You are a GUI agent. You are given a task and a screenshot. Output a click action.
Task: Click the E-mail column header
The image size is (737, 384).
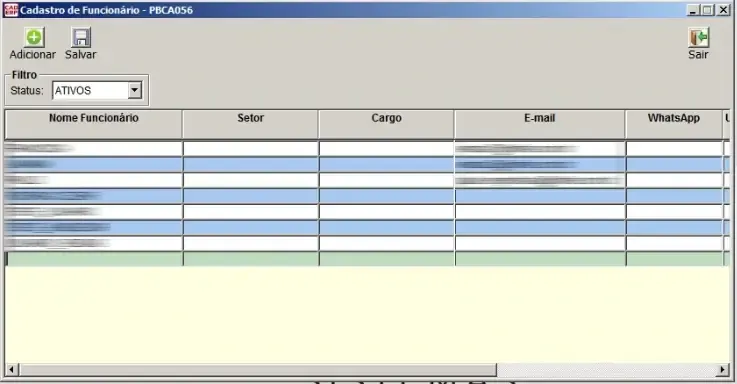540,125
